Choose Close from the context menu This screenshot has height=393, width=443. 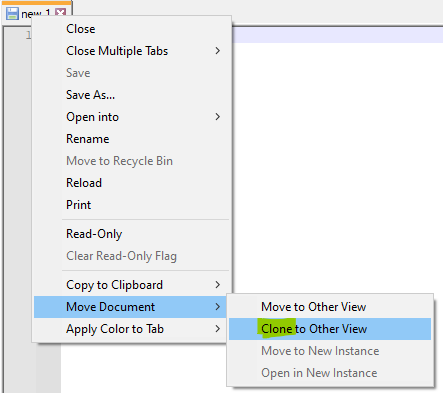(x=132, y=29)
